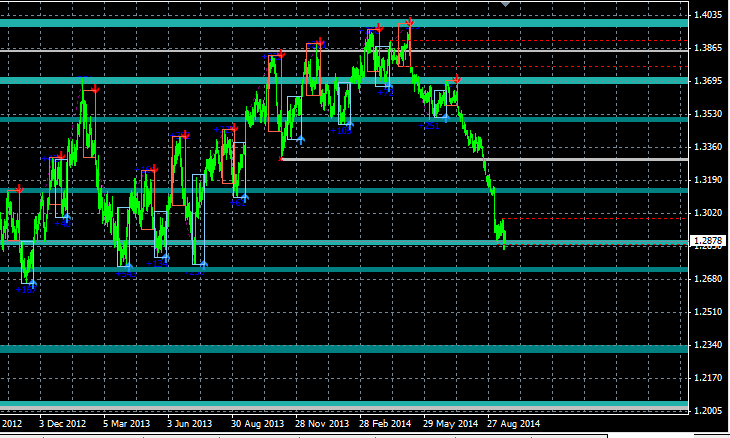
Task: Select the blue arrow above the 3 Jun 2013 date
Action: pyautogui.click(x=203, y=265)
